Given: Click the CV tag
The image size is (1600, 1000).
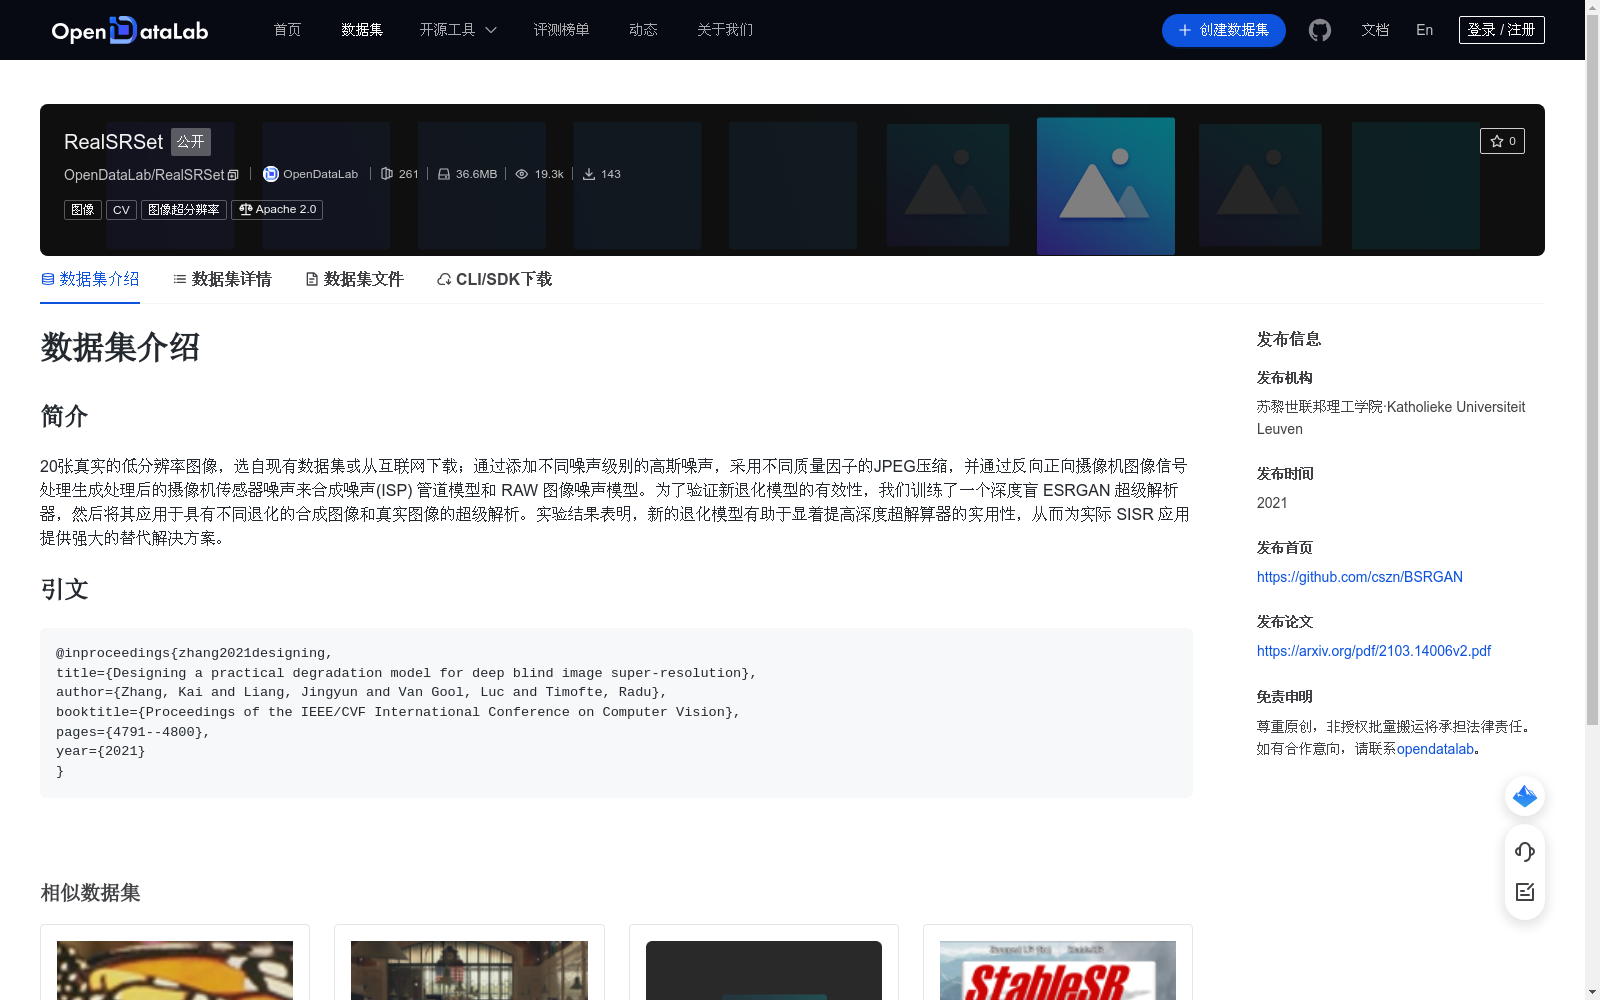Looking at the screenshot, I should (121, 210).
